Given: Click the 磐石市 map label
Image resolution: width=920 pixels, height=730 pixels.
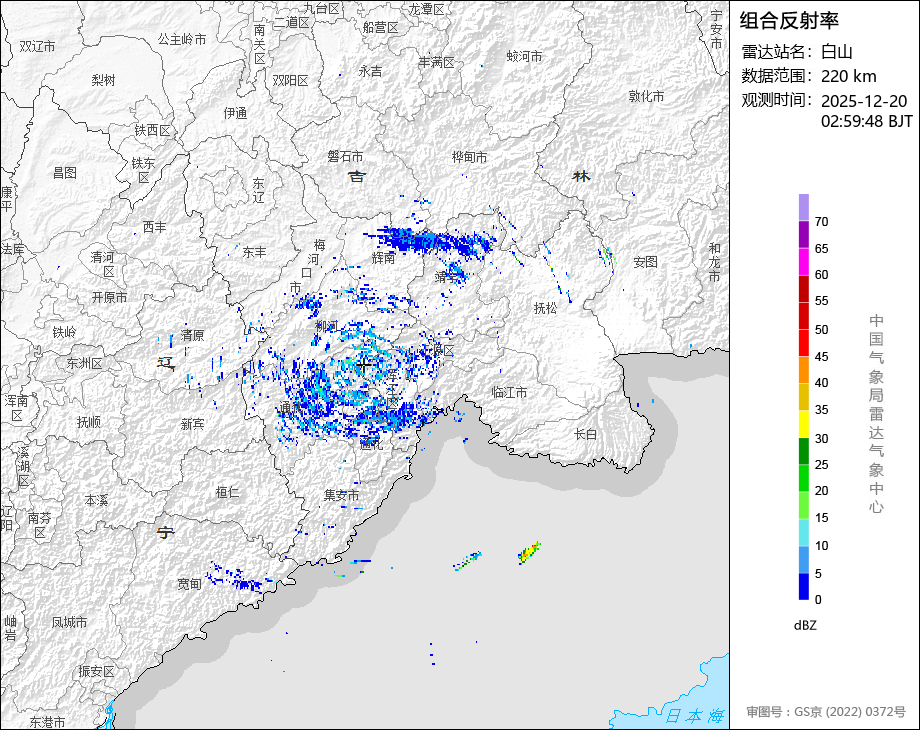Looking at the screenshot, I should 345,157.
